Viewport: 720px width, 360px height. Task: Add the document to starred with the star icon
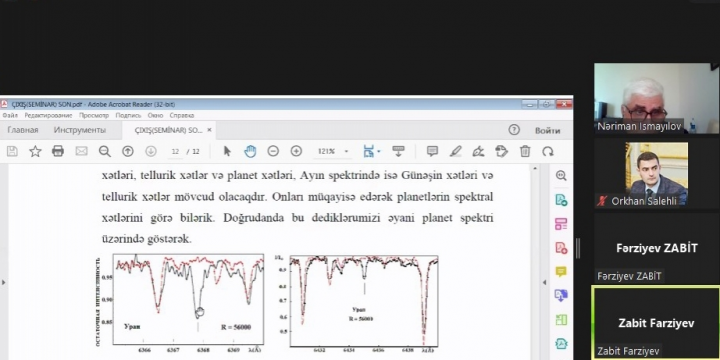(x=35, y=151)
